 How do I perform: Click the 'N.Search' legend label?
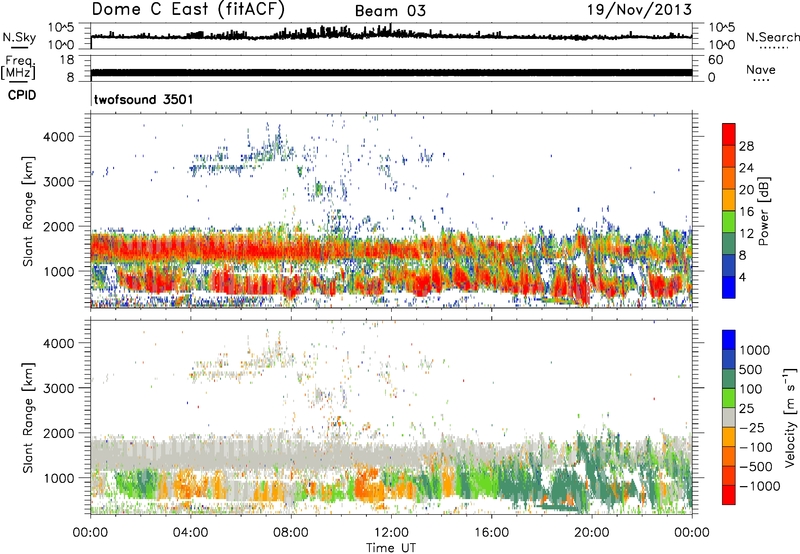point(772,37)
